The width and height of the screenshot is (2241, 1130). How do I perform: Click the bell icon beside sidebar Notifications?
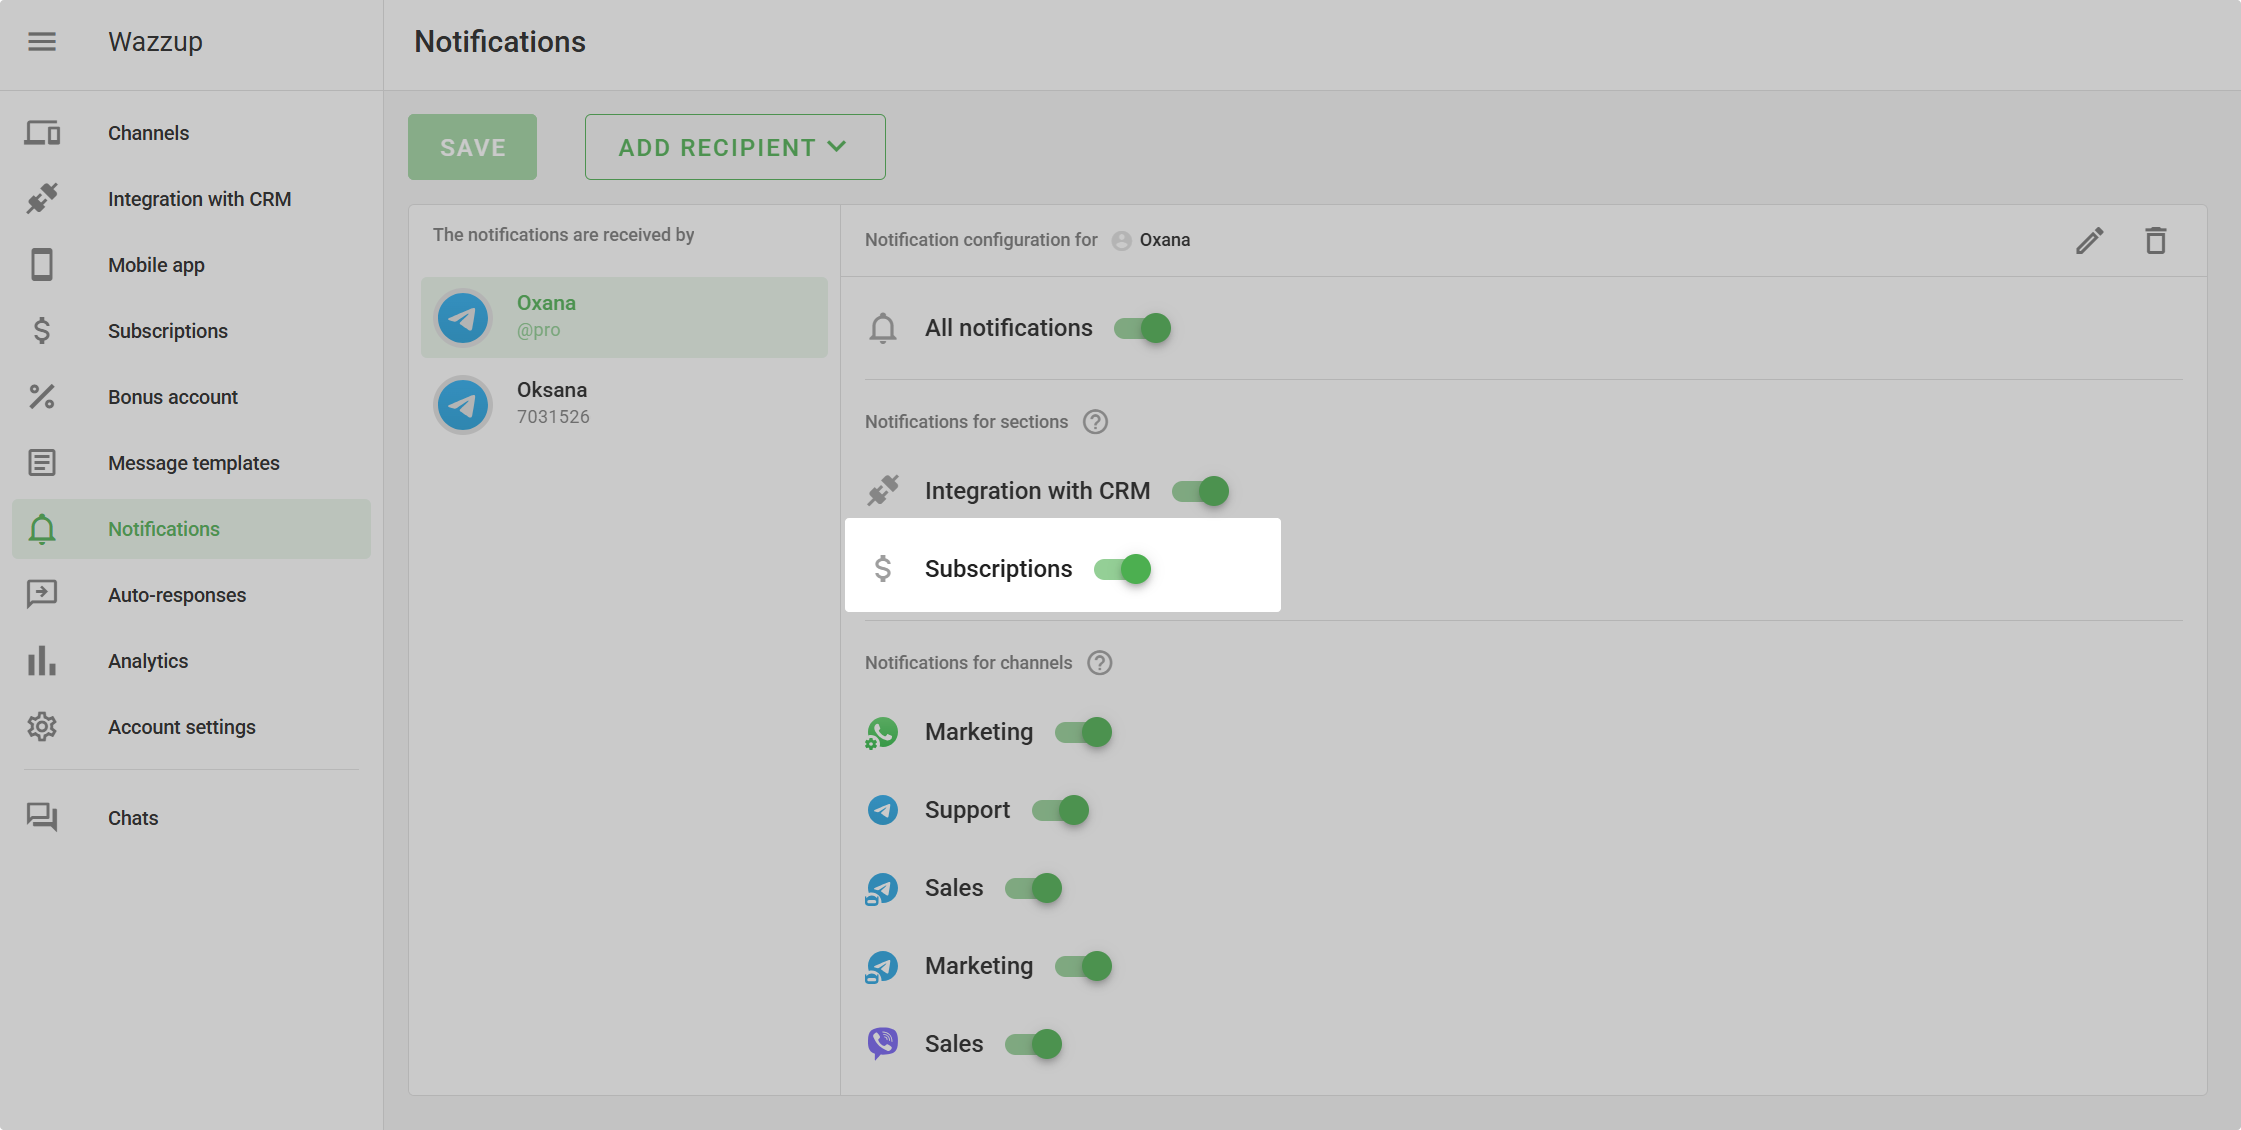tap(42, 529)
